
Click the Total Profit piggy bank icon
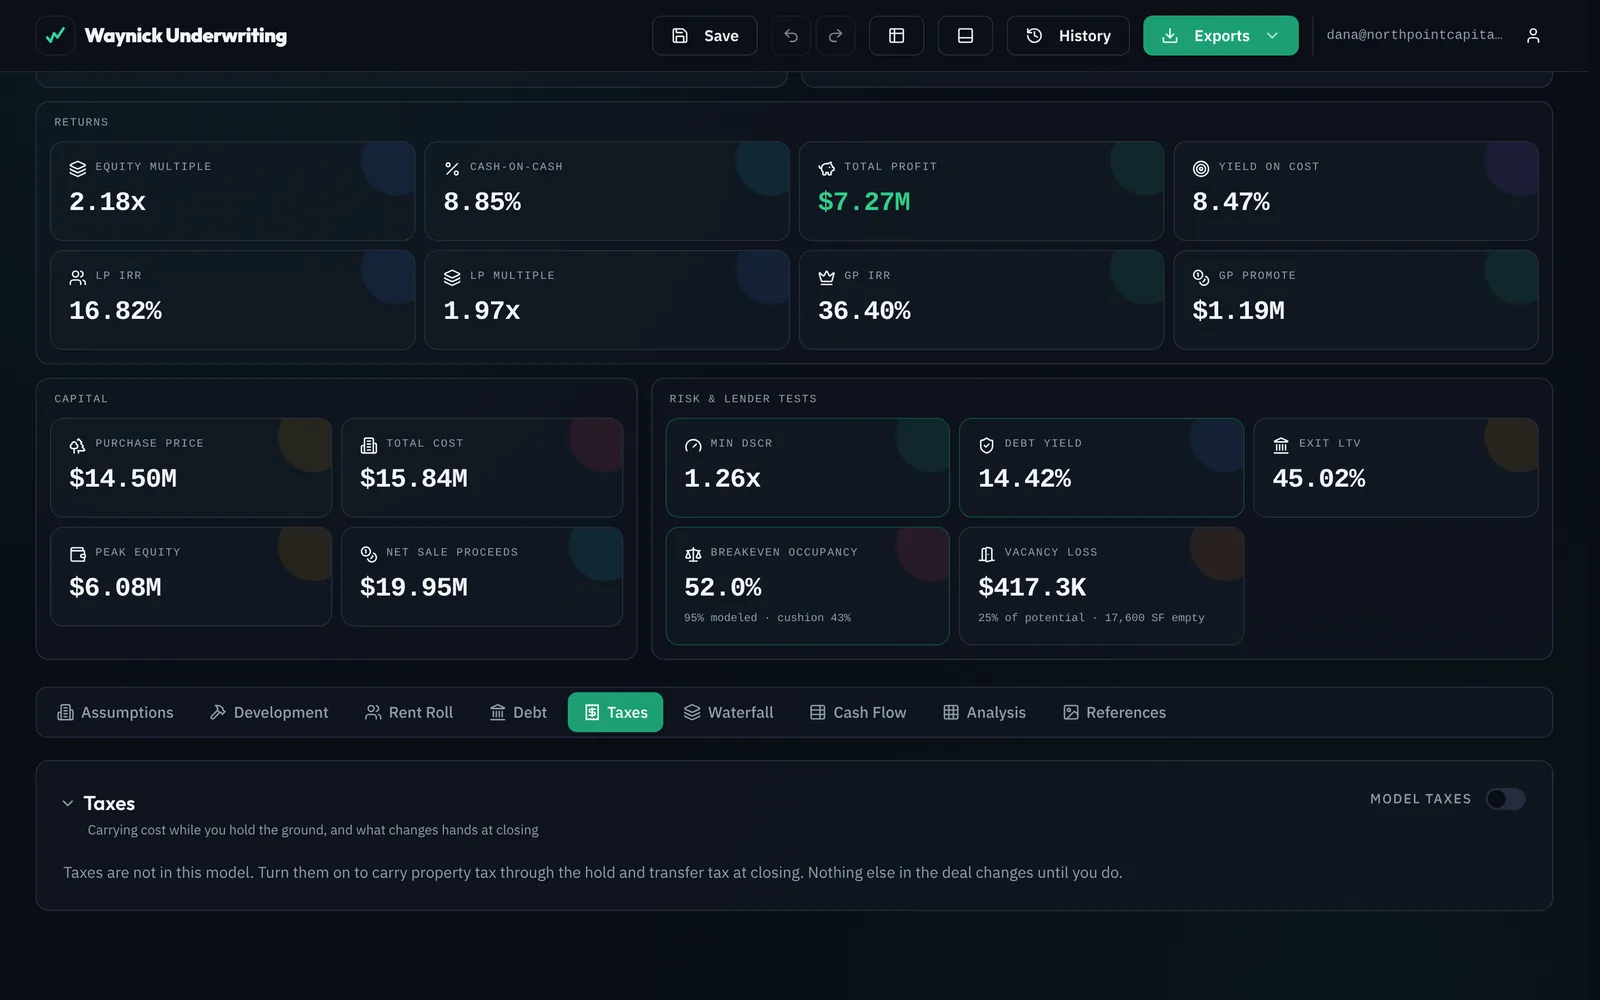[827, 169]
